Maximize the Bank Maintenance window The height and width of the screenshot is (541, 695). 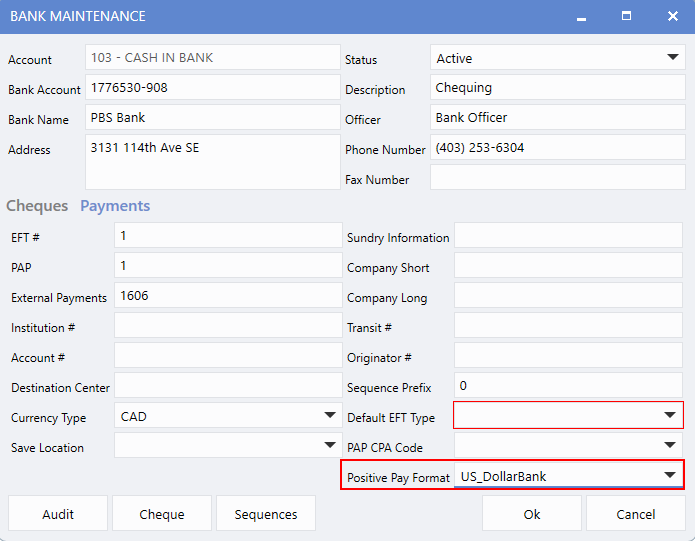pyautogui.click(x=626, y=17)
